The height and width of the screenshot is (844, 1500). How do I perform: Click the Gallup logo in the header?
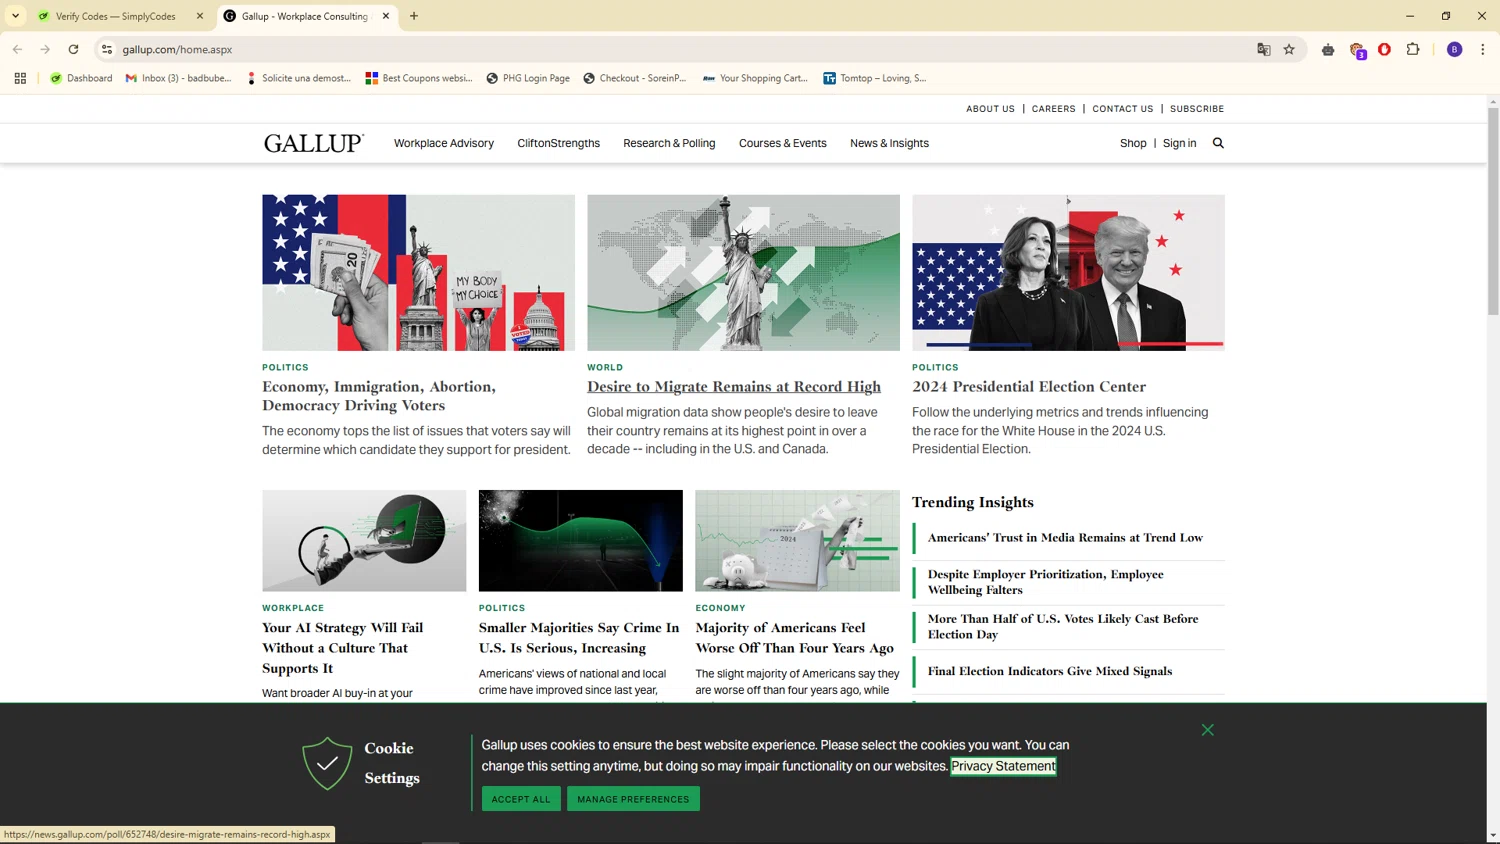[x=313, y=143]
